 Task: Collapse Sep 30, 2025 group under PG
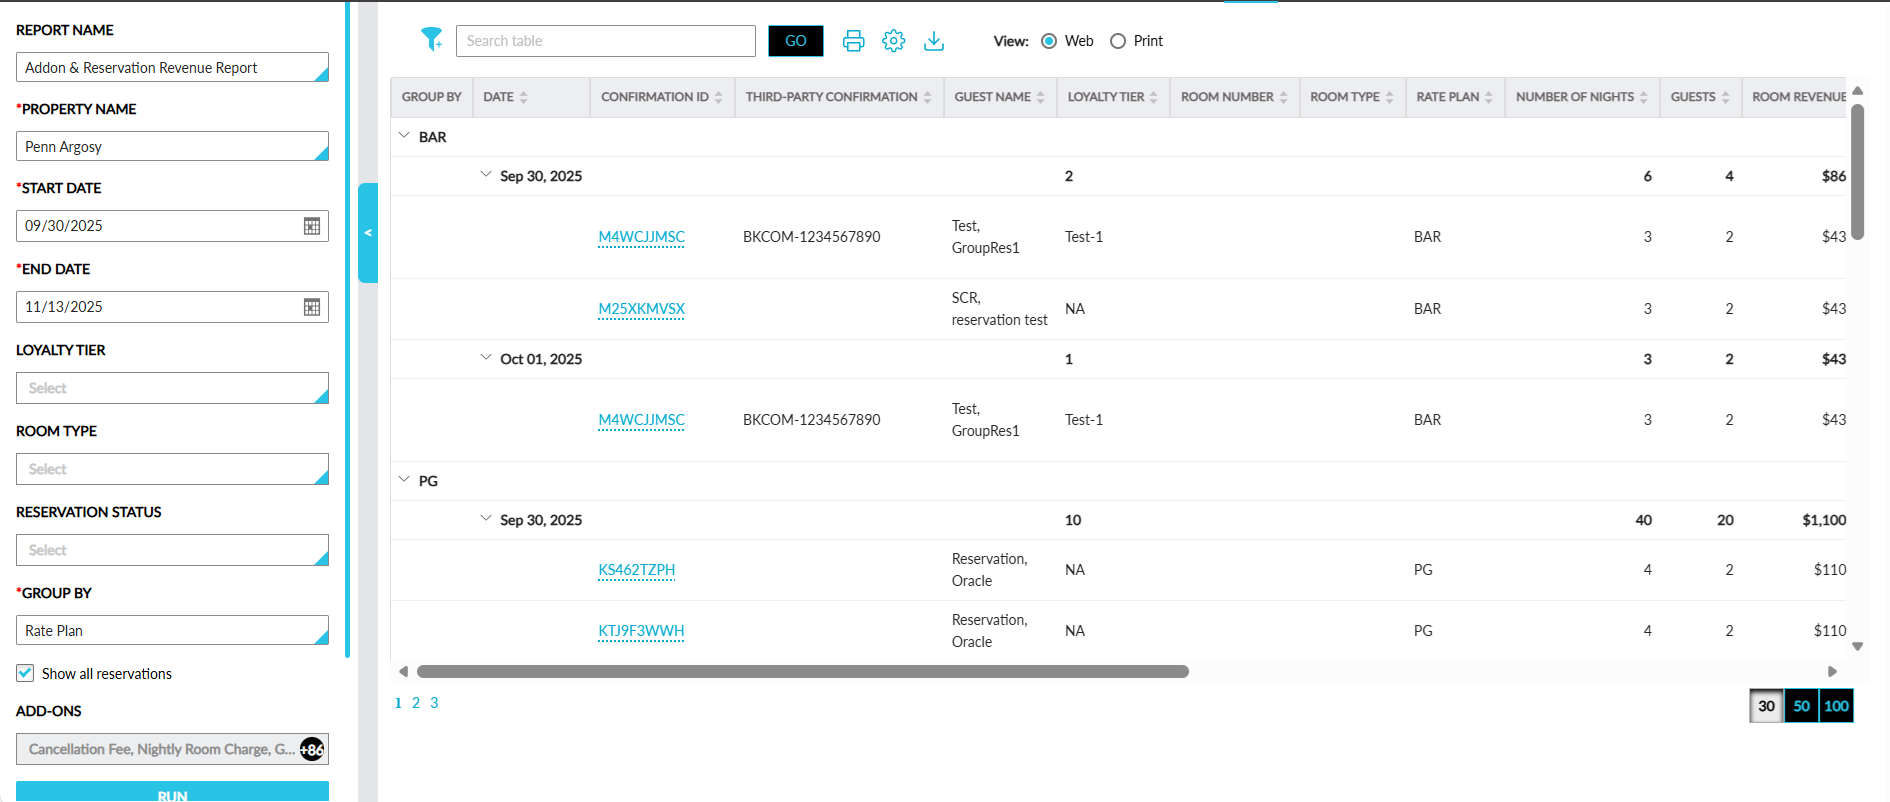pyautogui.click(x=486, y=518)
